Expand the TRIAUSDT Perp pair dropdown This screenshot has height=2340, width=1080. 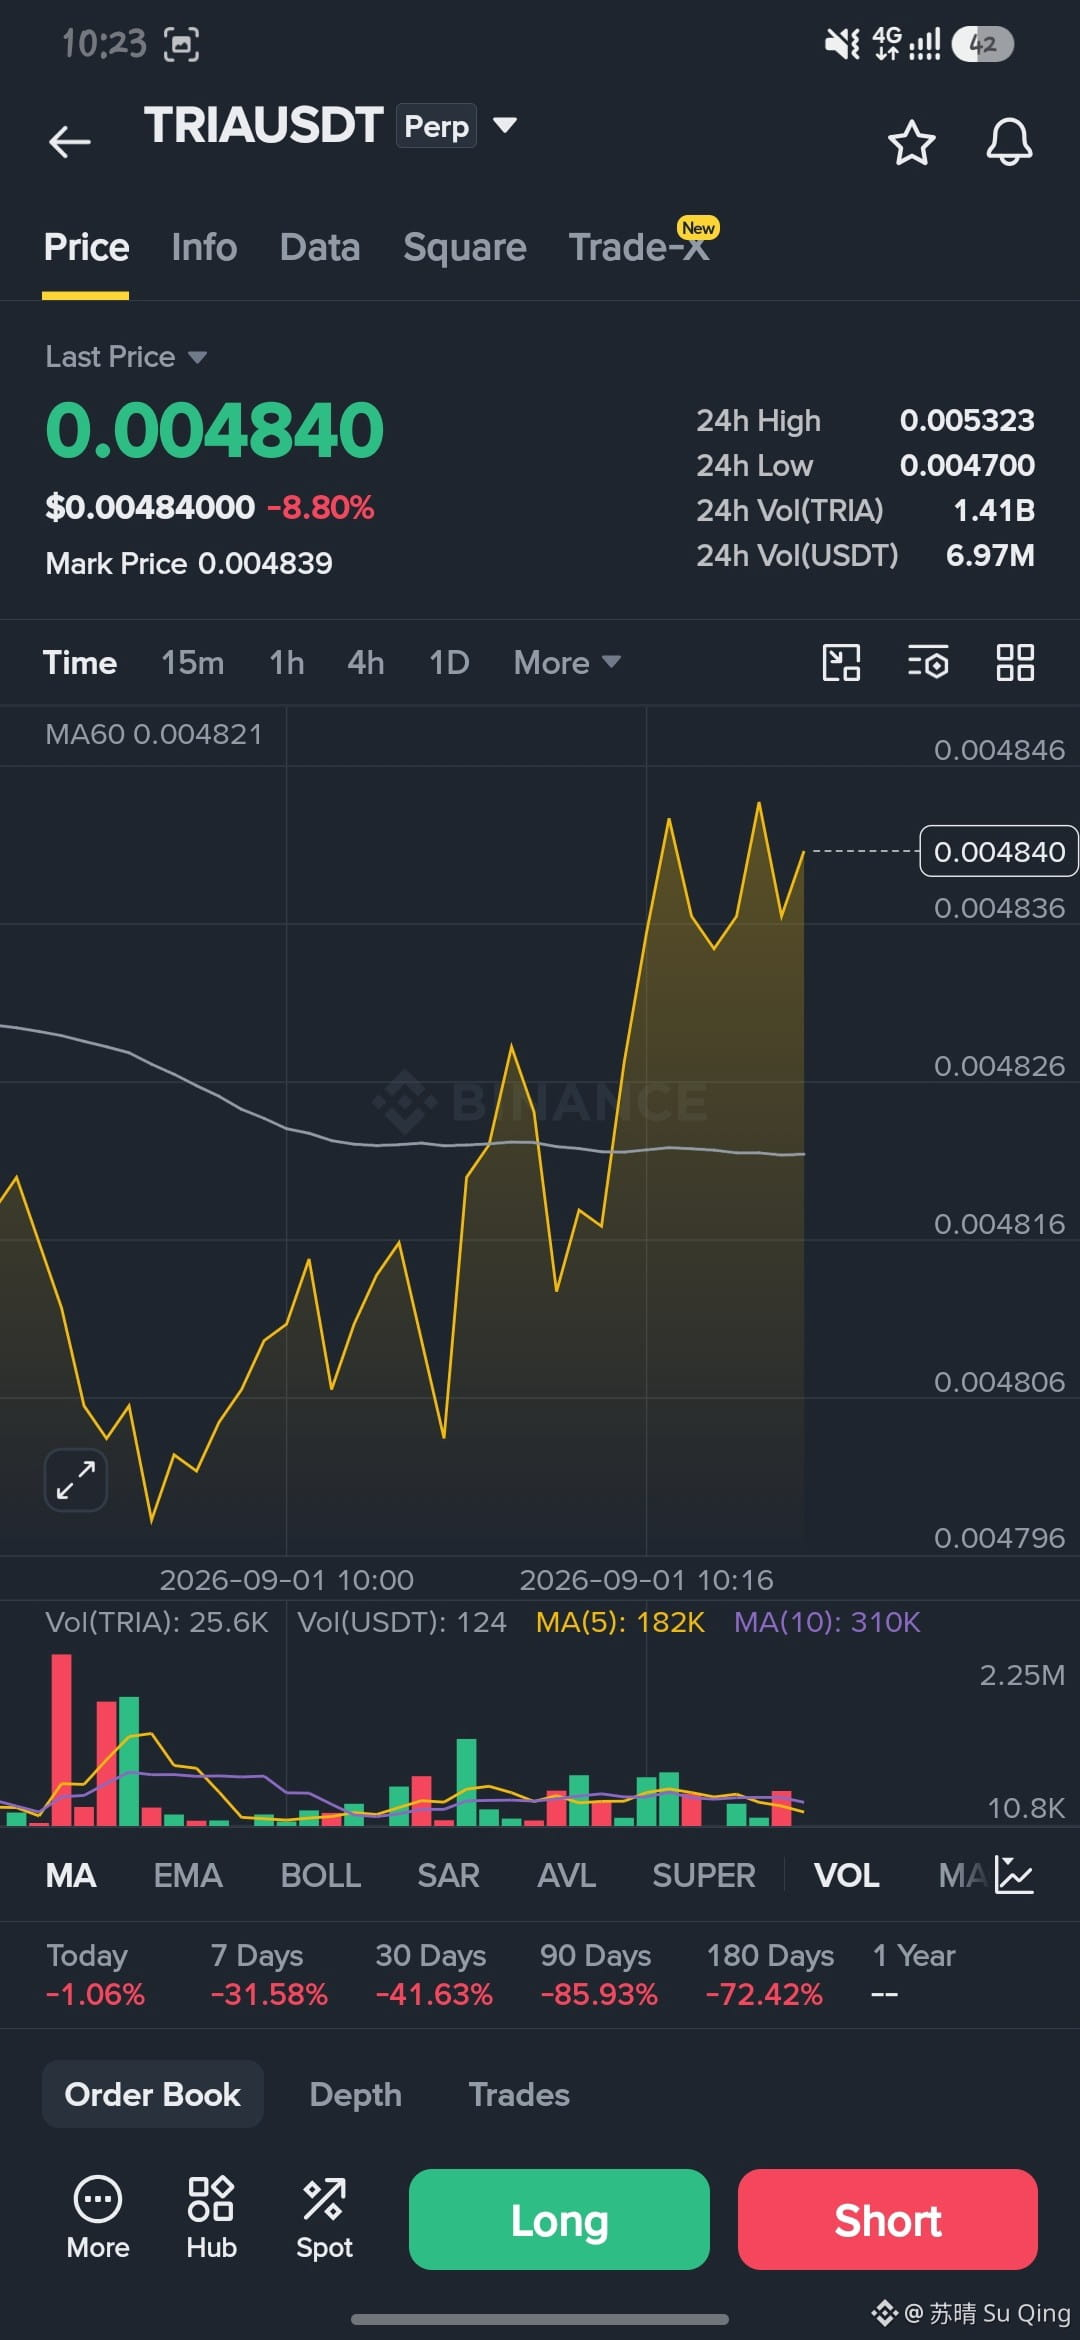(505, 125)
